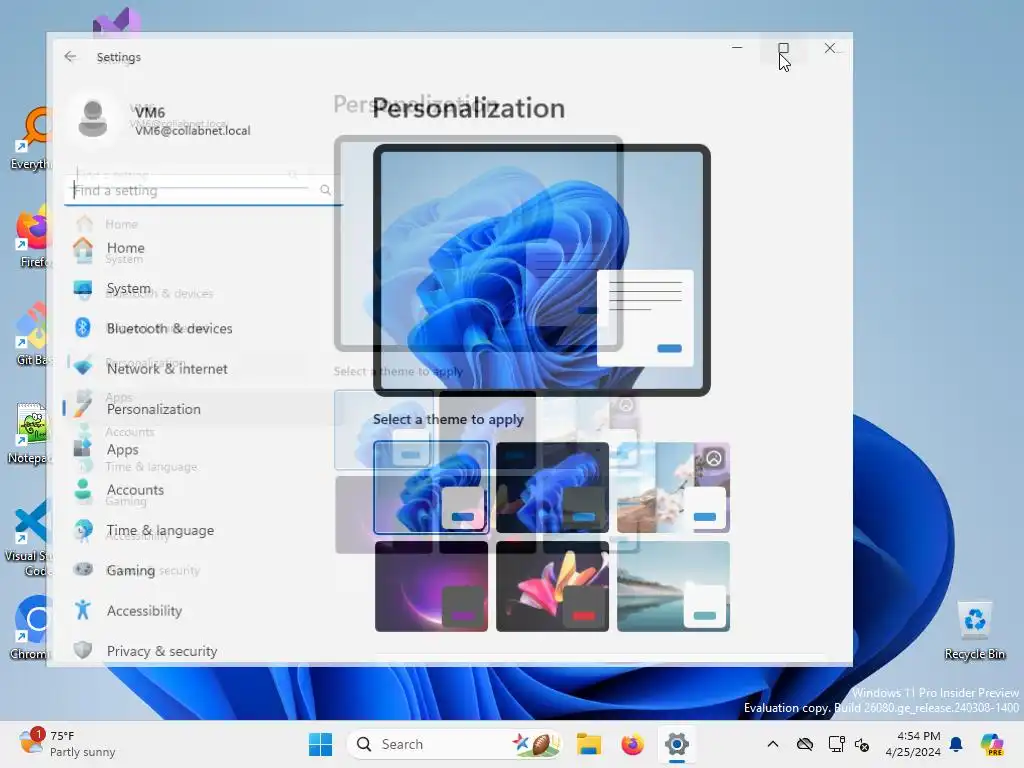Click the Accounts person icon in sidebar
Screen dimensions: 1024x768
(83, 489)
